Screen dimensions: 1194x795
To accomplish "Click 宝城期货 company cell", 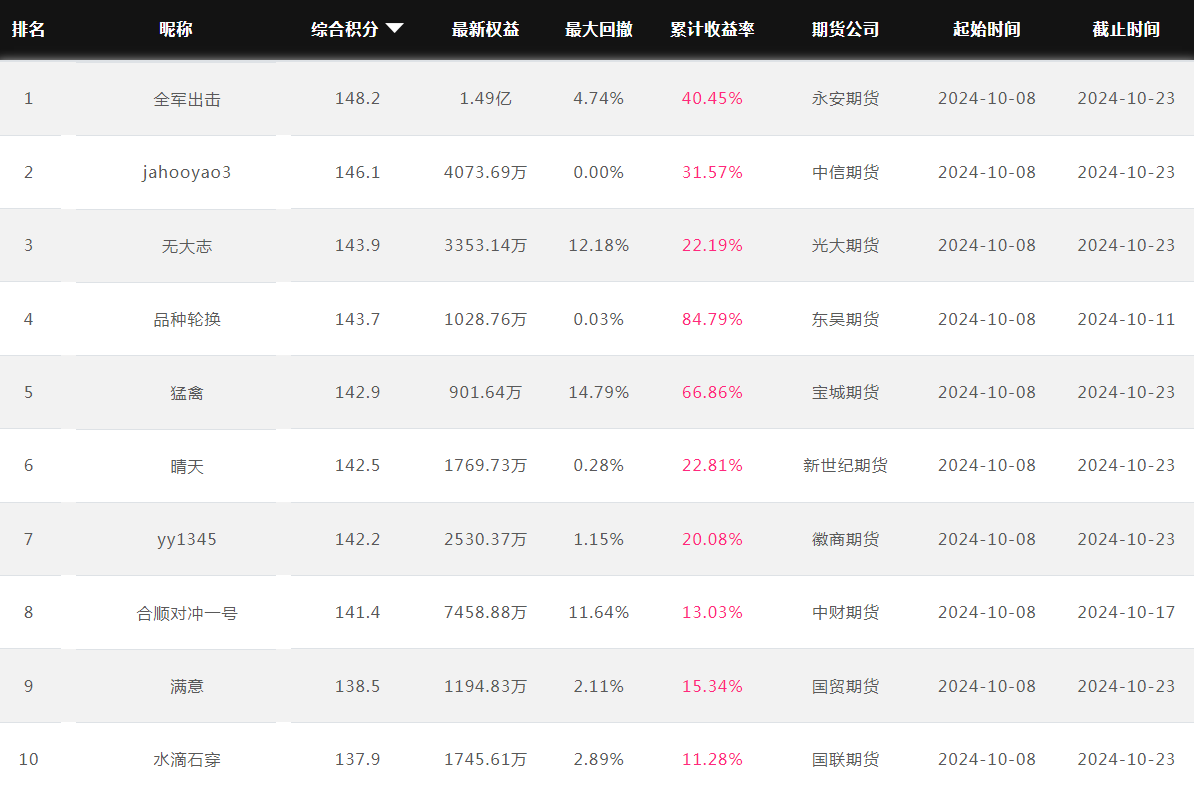I will (x=845, y=392).
